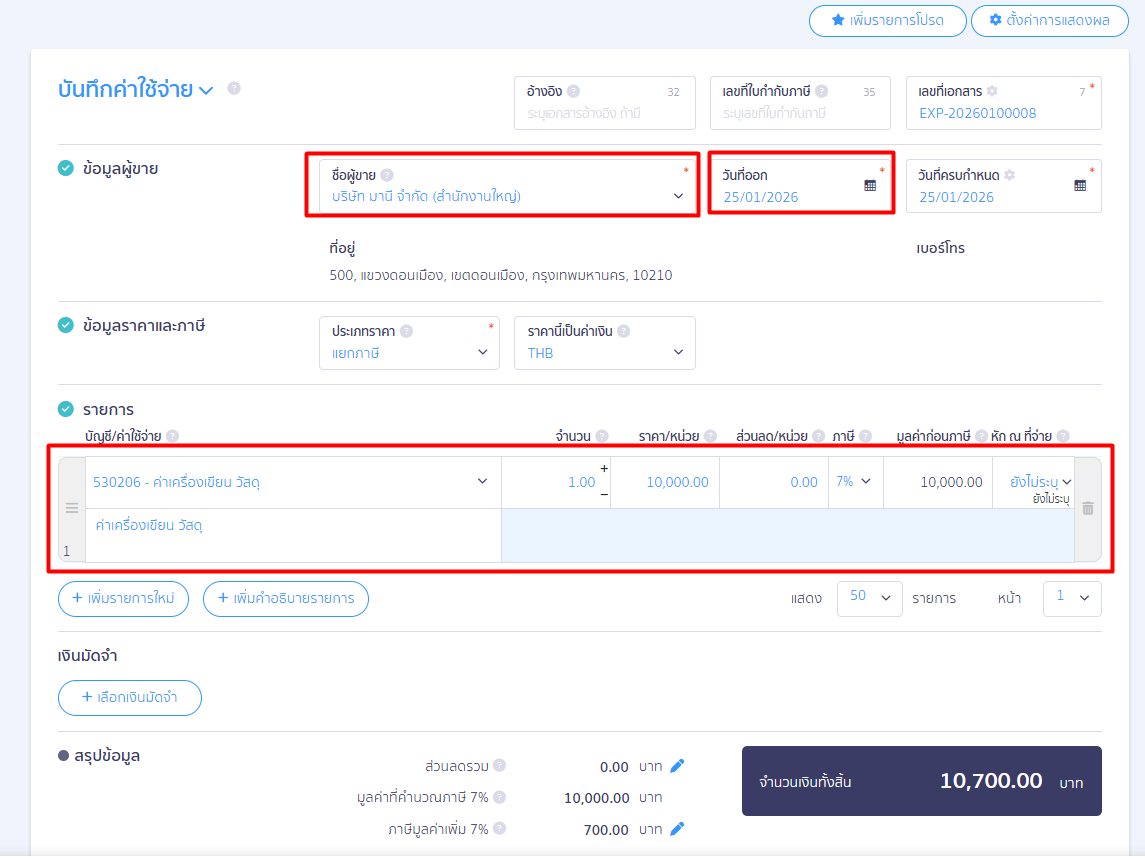Open currency dropdown showing THB
The width and height of the screenshot is (1145, 858).
[605, 342]
